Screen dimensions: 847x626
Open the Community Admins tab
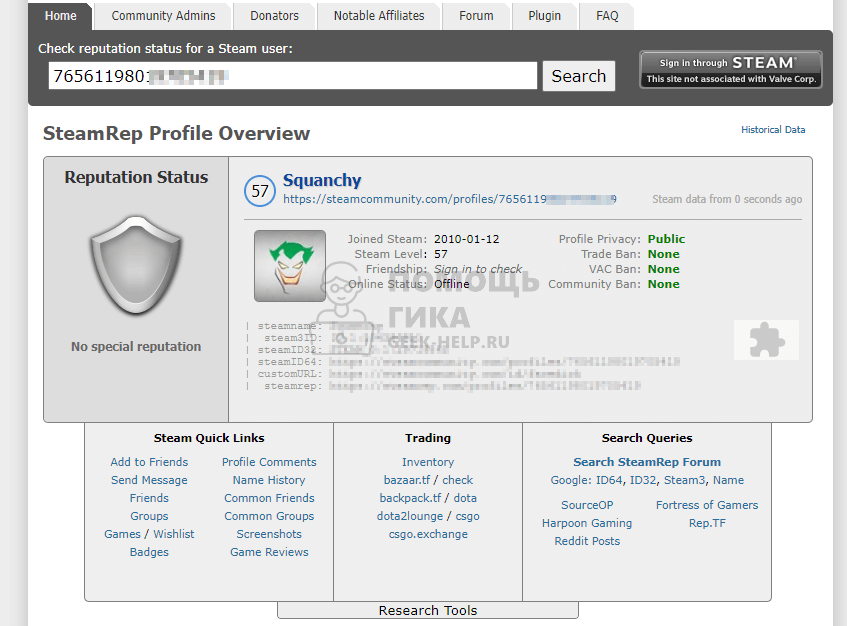[161, 16]
